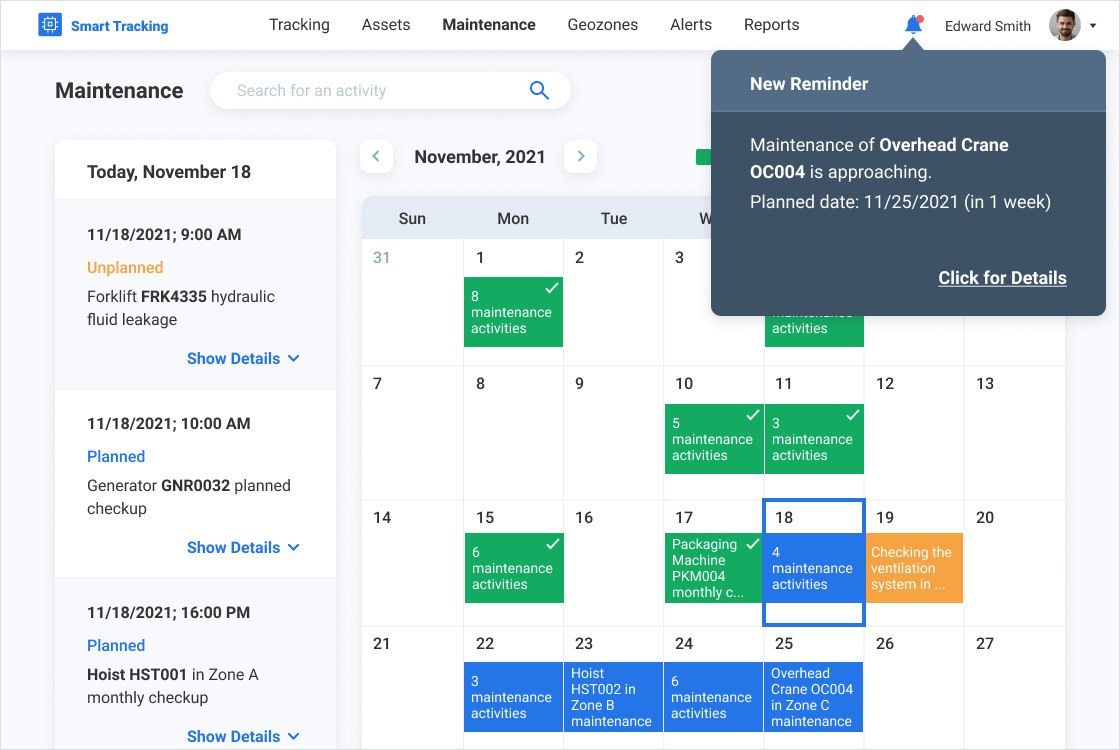This screenshot has width=1120, height=750.
Task: Click Edward Smith's profile avatar
Action: (x=1064, y=25)
